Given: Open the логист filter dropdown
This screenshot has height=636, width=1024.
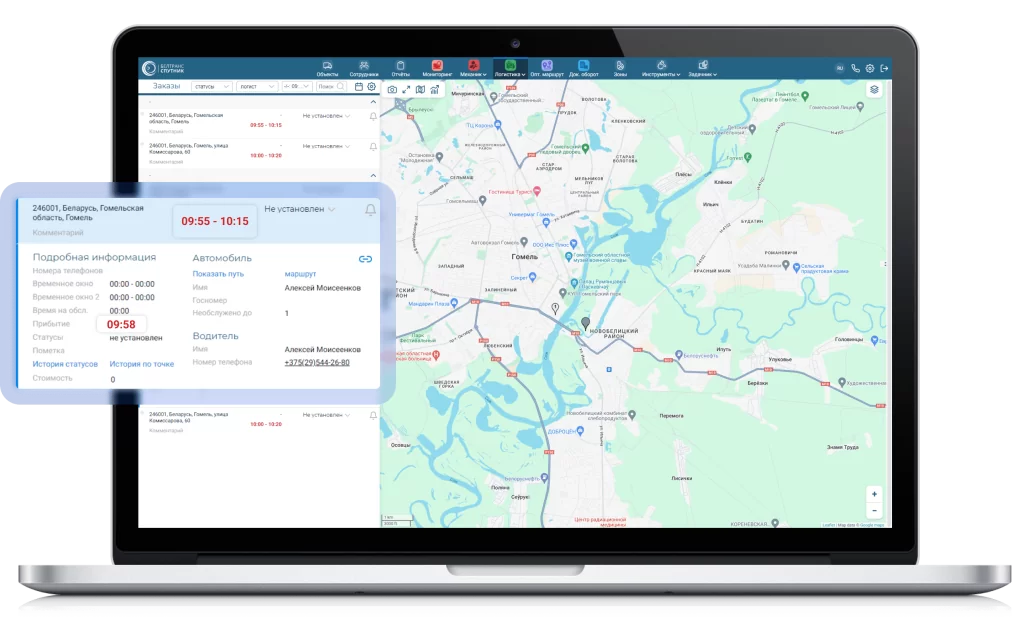Looking at the screenshot, I should click(255, 86).
